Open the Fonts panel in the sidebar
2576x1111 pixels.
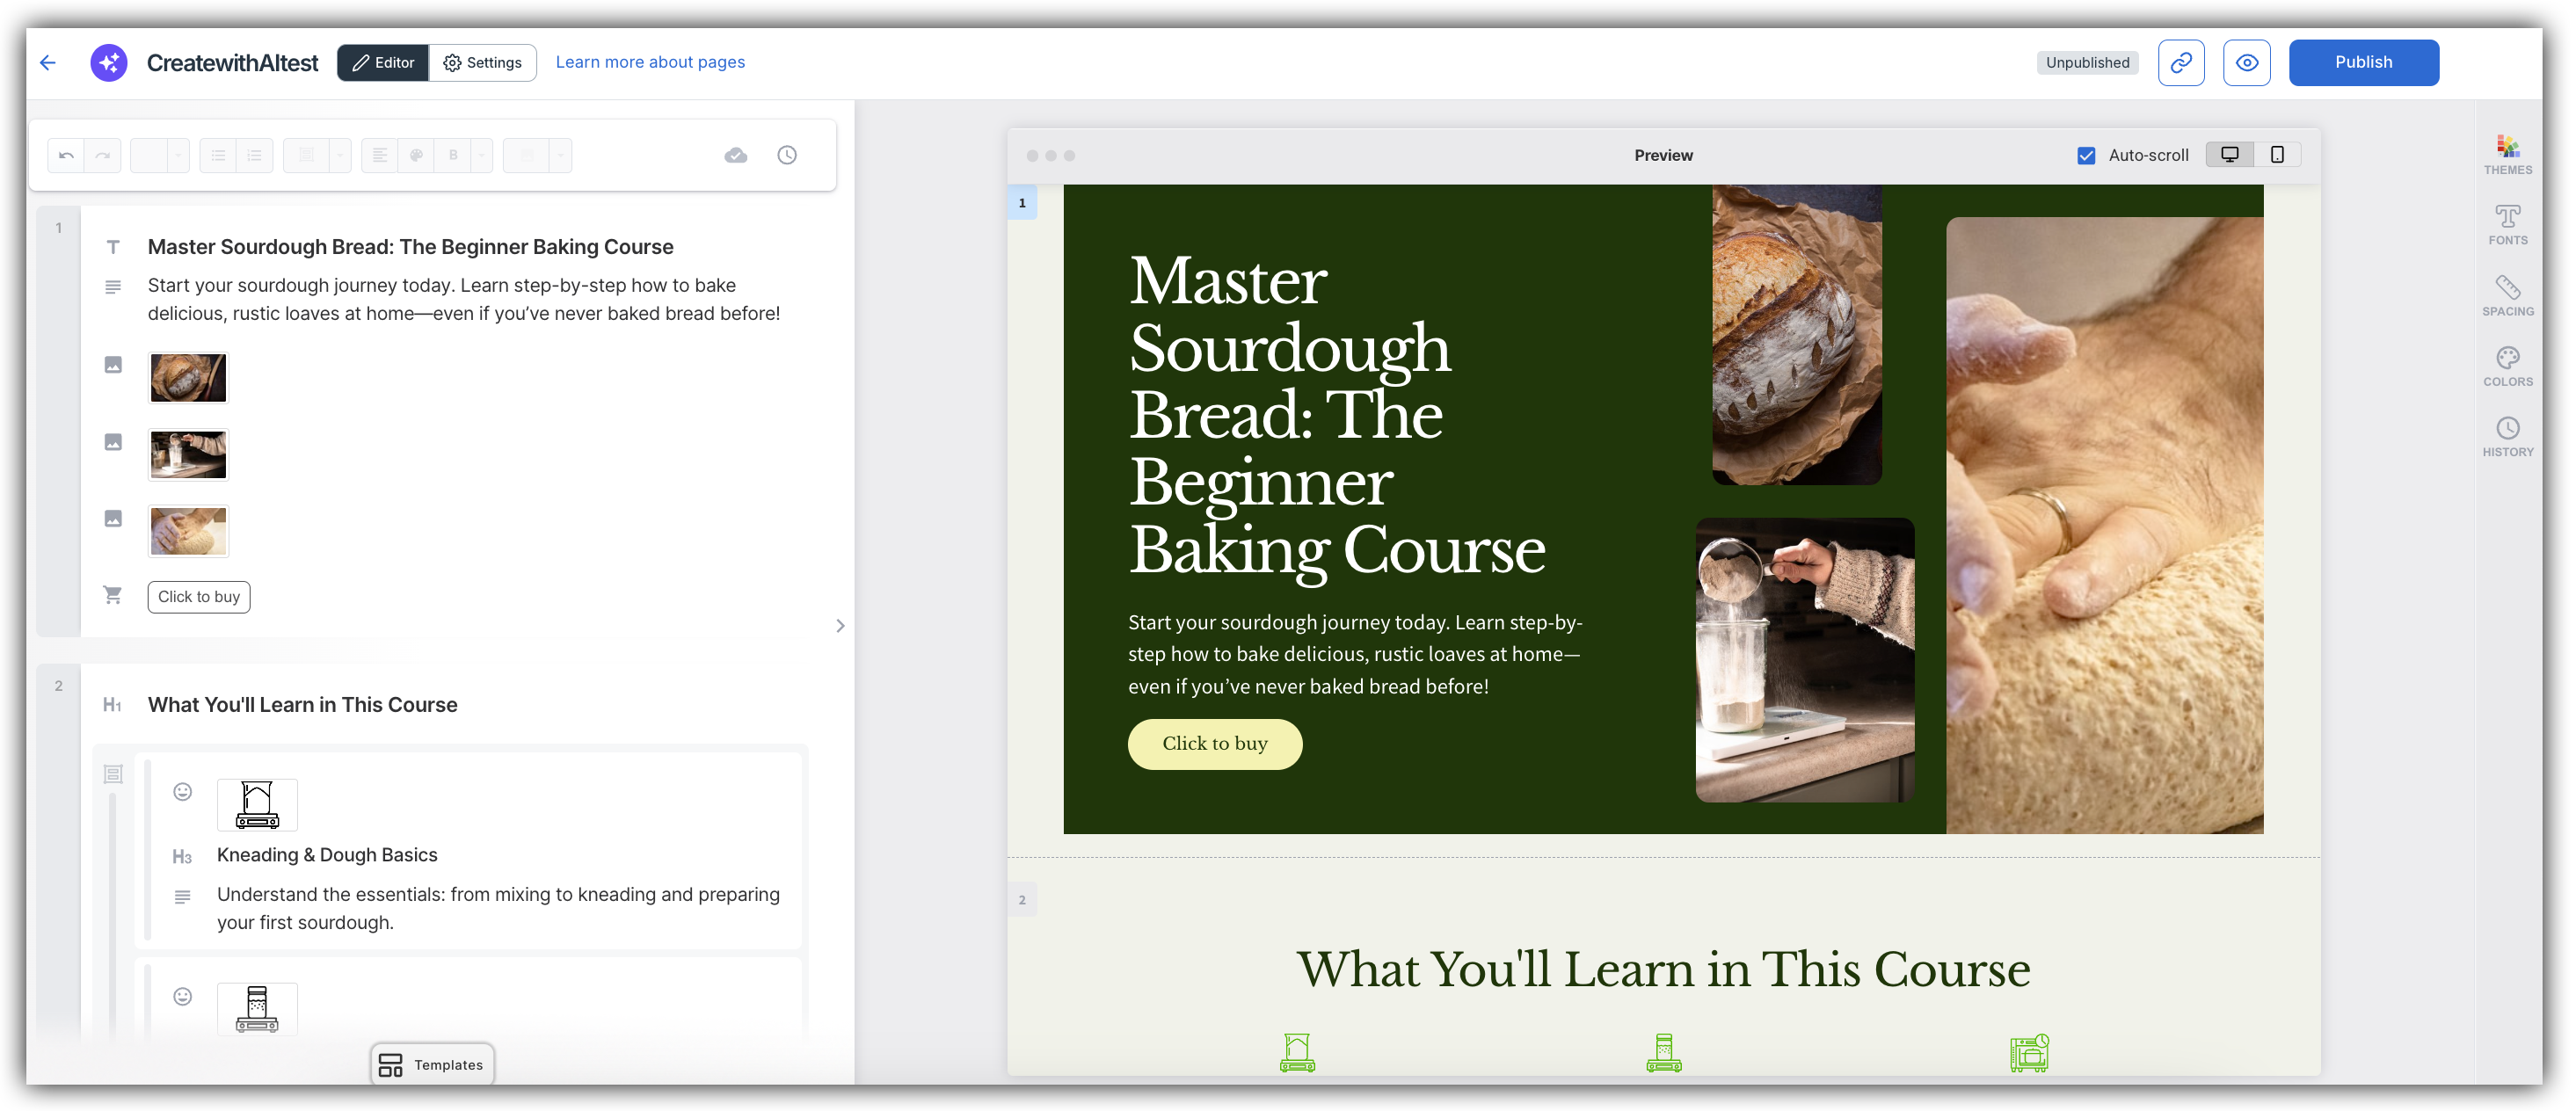pyautogui.click(x=2507, y=224)
